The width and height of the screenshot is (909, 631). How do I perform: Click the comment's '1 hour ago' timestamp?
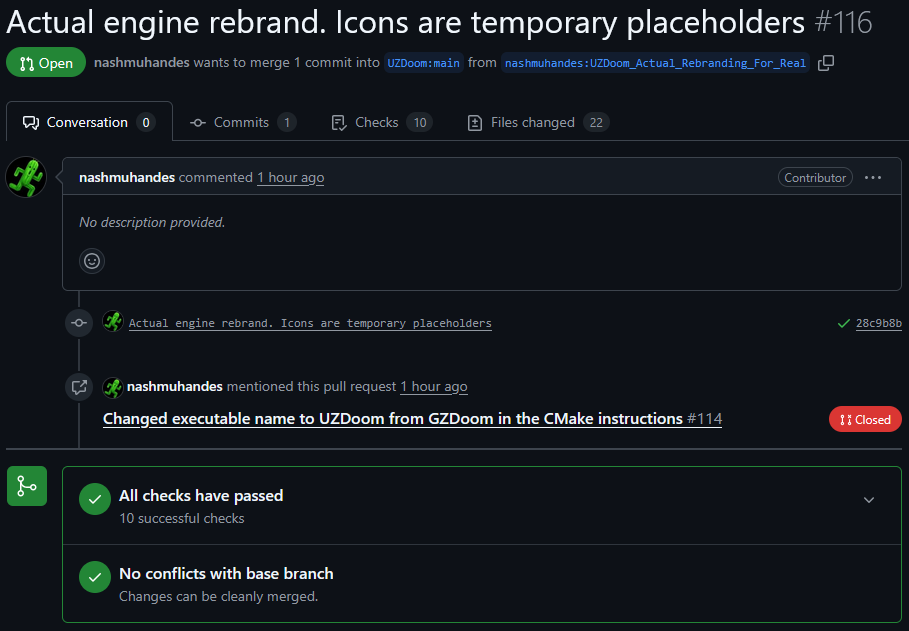point(290,177)
